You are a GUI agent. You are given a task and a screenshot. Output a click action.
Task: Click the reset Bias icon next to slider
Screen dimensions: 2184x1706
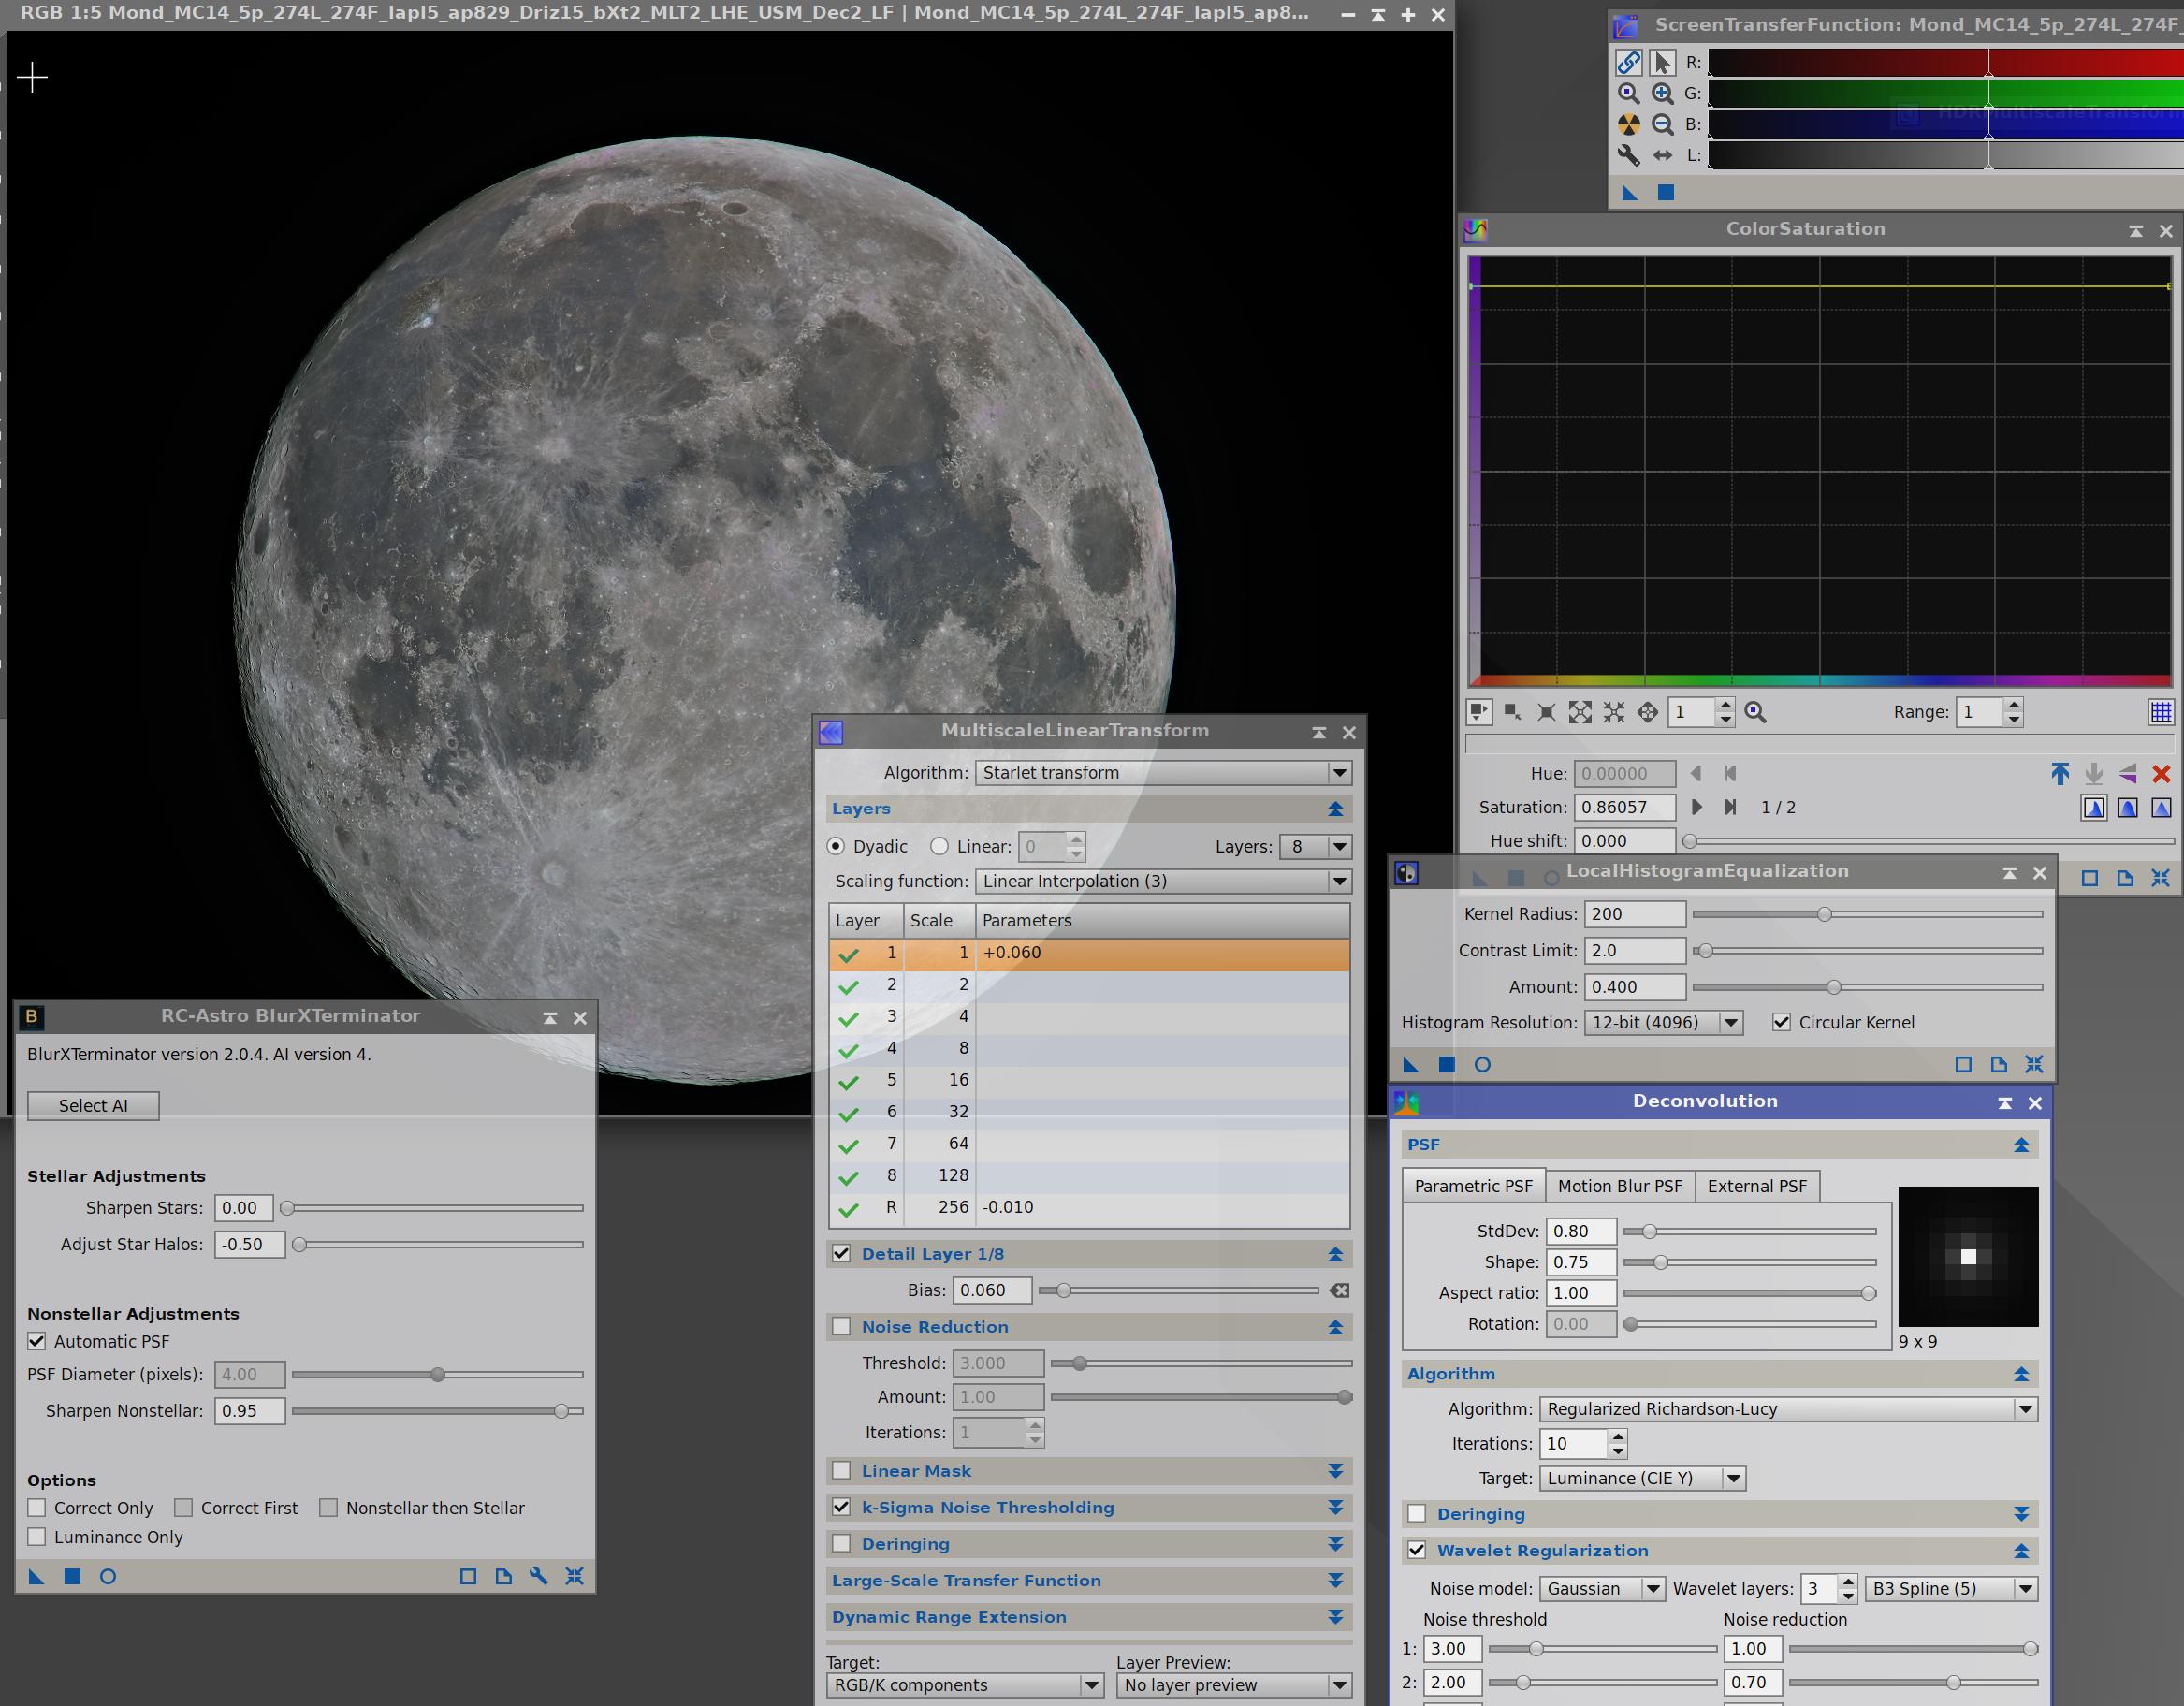1339,1290
